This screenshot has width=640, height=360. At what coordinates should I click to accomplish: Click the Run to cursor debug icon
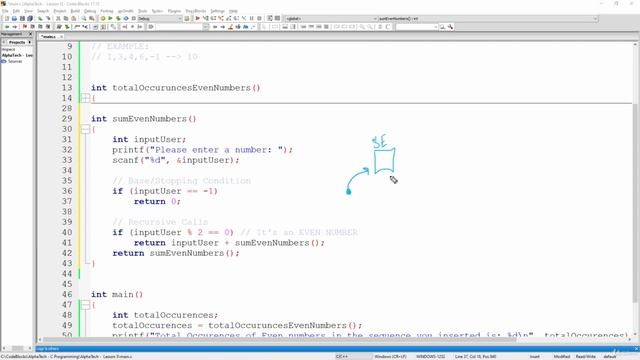pos(205,18)
